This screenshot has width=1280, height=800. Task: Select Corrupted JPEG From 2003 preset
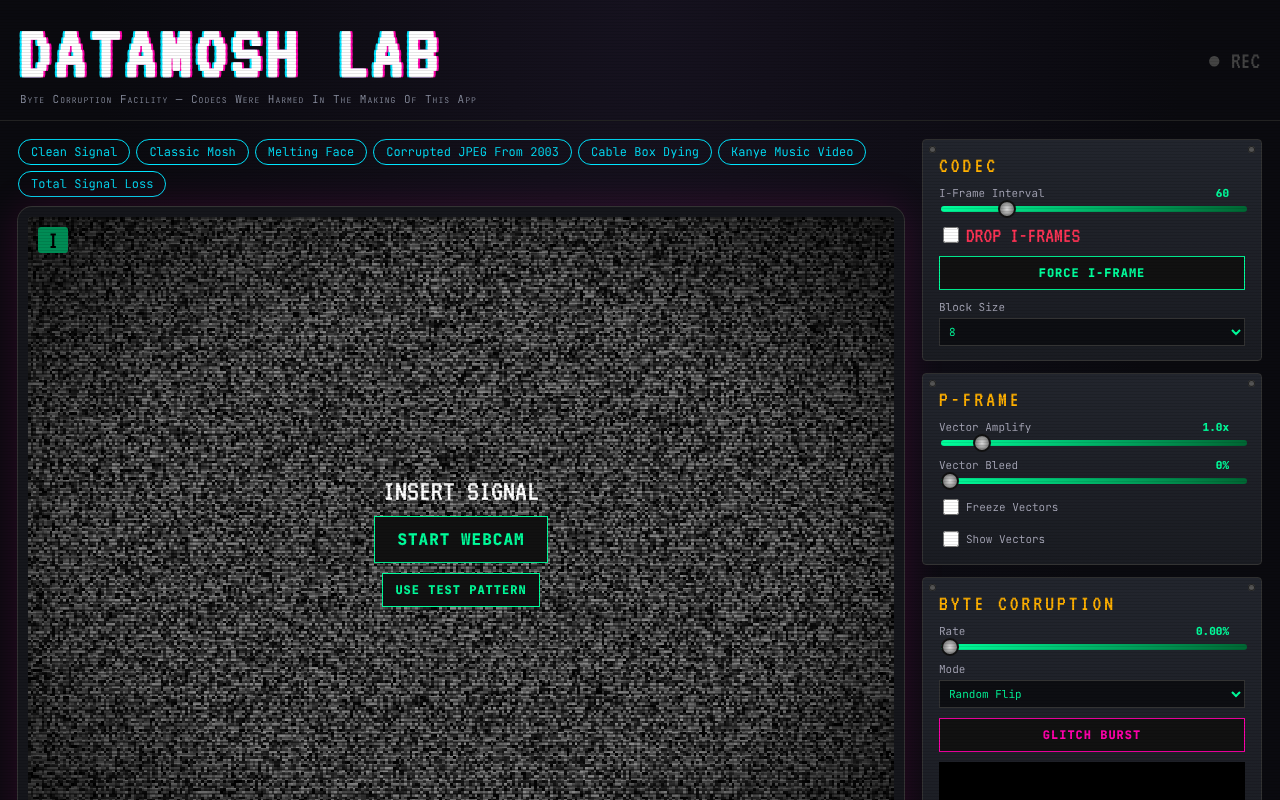coord(472,152)
